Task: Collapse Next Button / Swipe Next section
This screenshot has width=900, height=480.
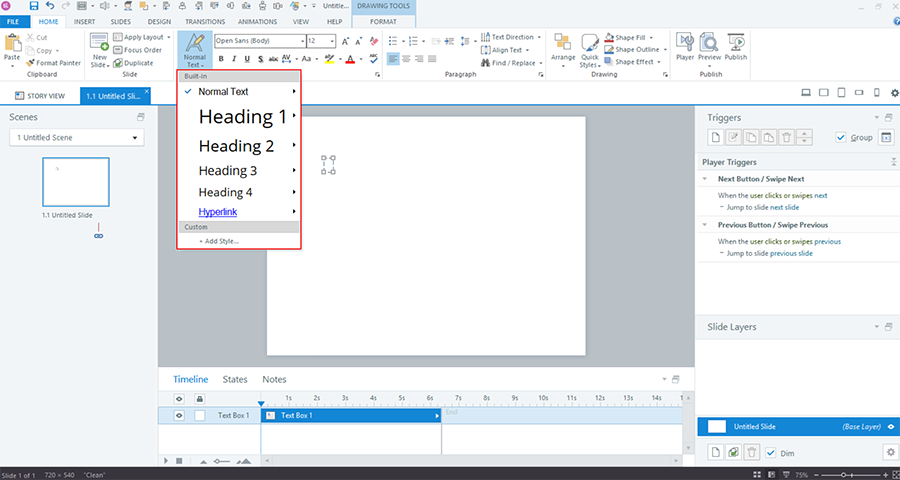Action: pos(705,179)
